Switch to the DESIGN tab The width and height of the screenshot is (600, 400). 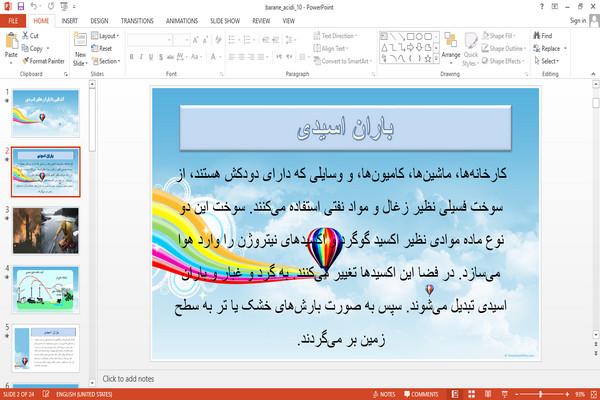tap(99, 21)
